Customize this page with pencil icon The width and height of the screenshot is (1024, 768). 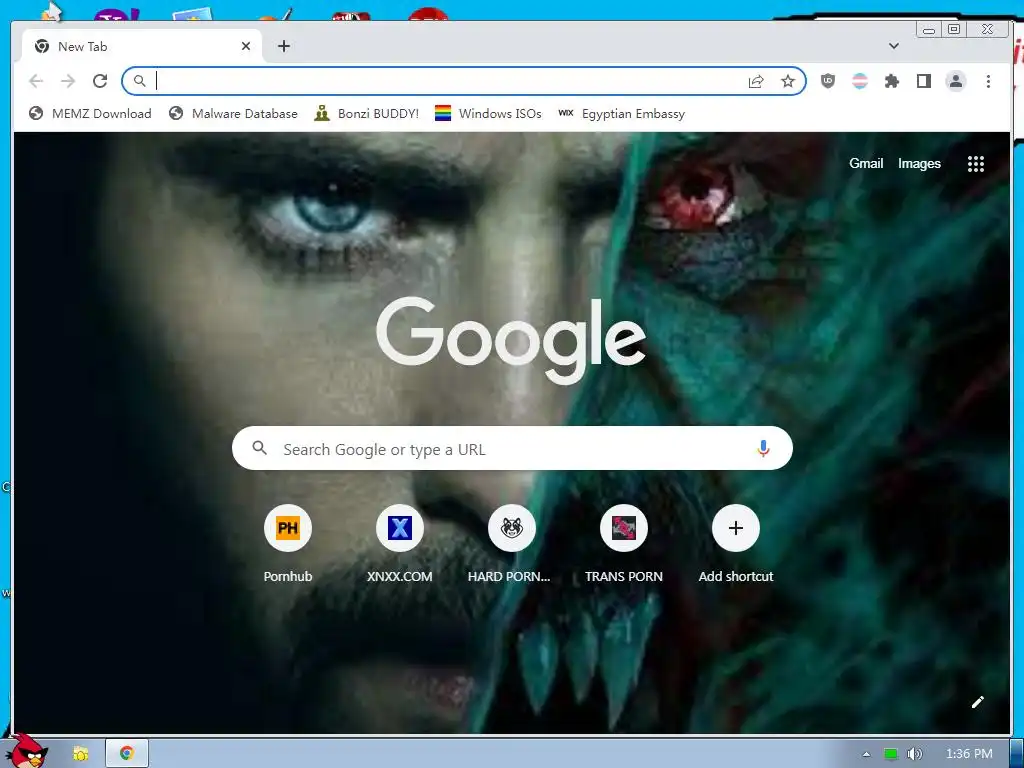(x=978, y=702)
